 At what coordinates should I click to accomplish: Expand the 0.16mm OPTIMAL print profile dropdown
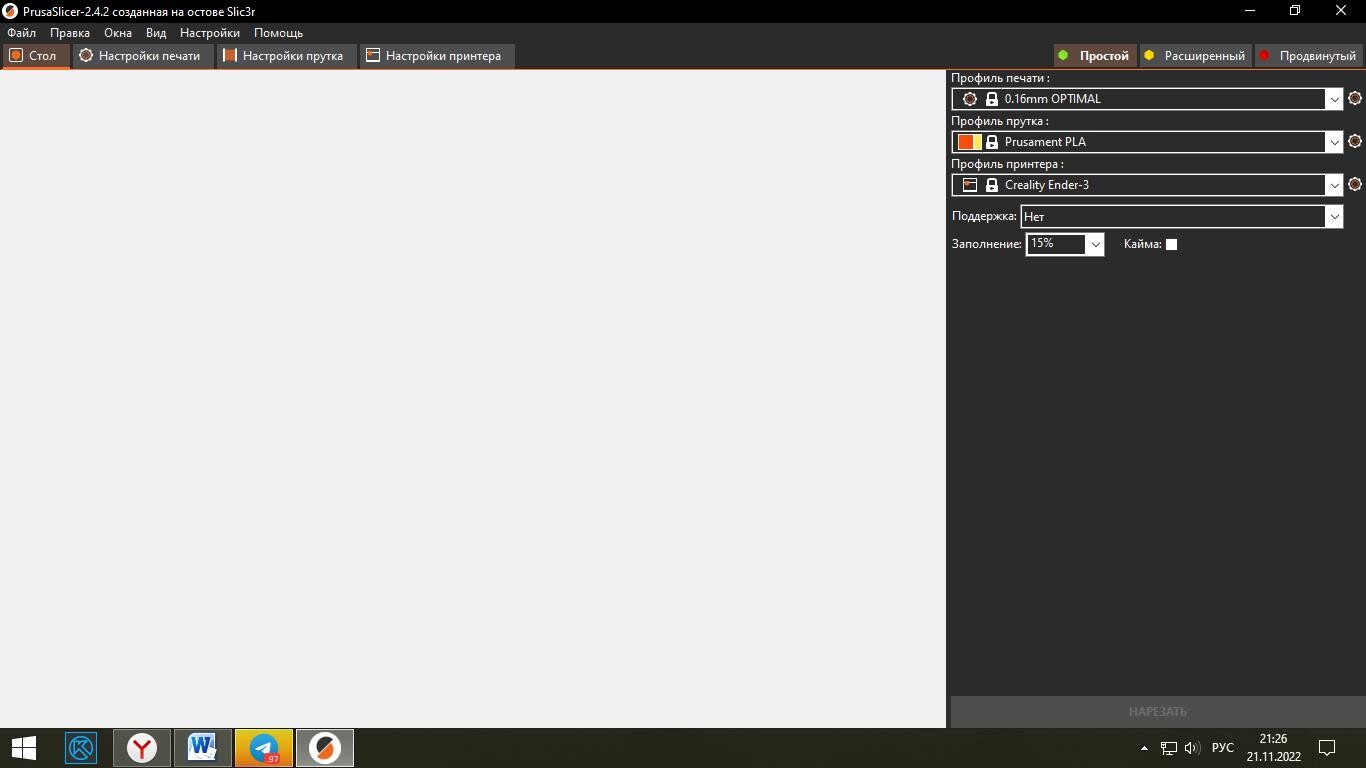1334,99
